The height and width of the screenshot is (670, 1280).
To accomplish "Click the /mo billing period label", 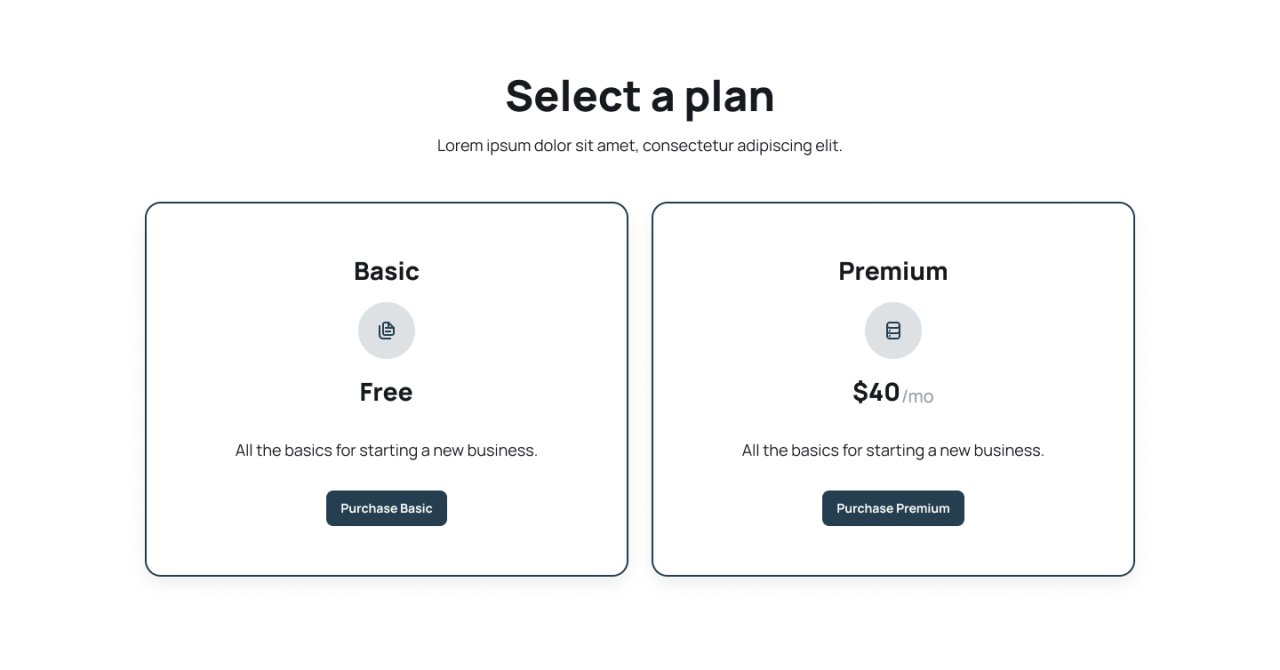I will [918, 397].
